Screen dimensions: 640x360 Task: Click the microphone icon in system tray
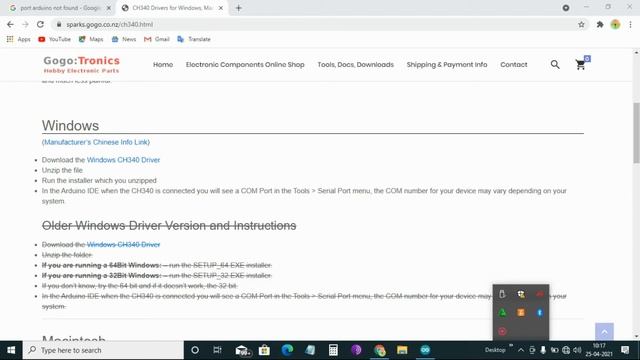(x=543, y=350)
